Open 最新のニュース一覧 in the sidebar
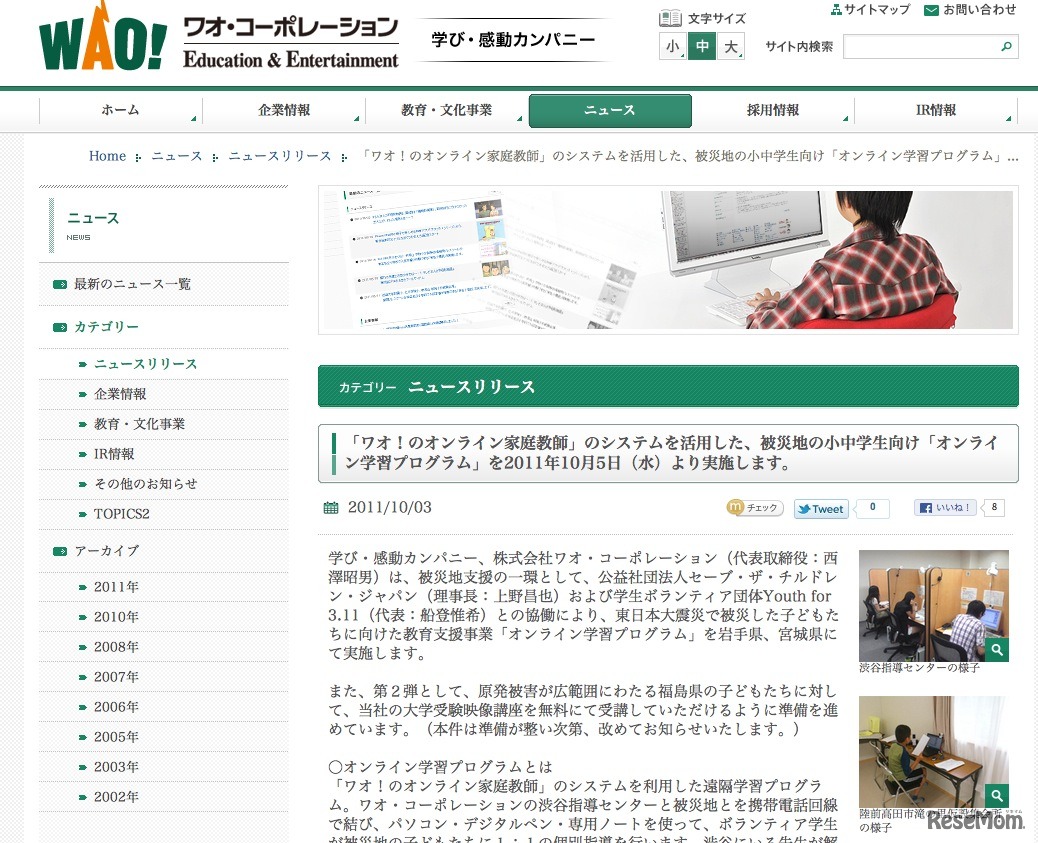Screen dimensions: 1038x843 coord(132,284)
